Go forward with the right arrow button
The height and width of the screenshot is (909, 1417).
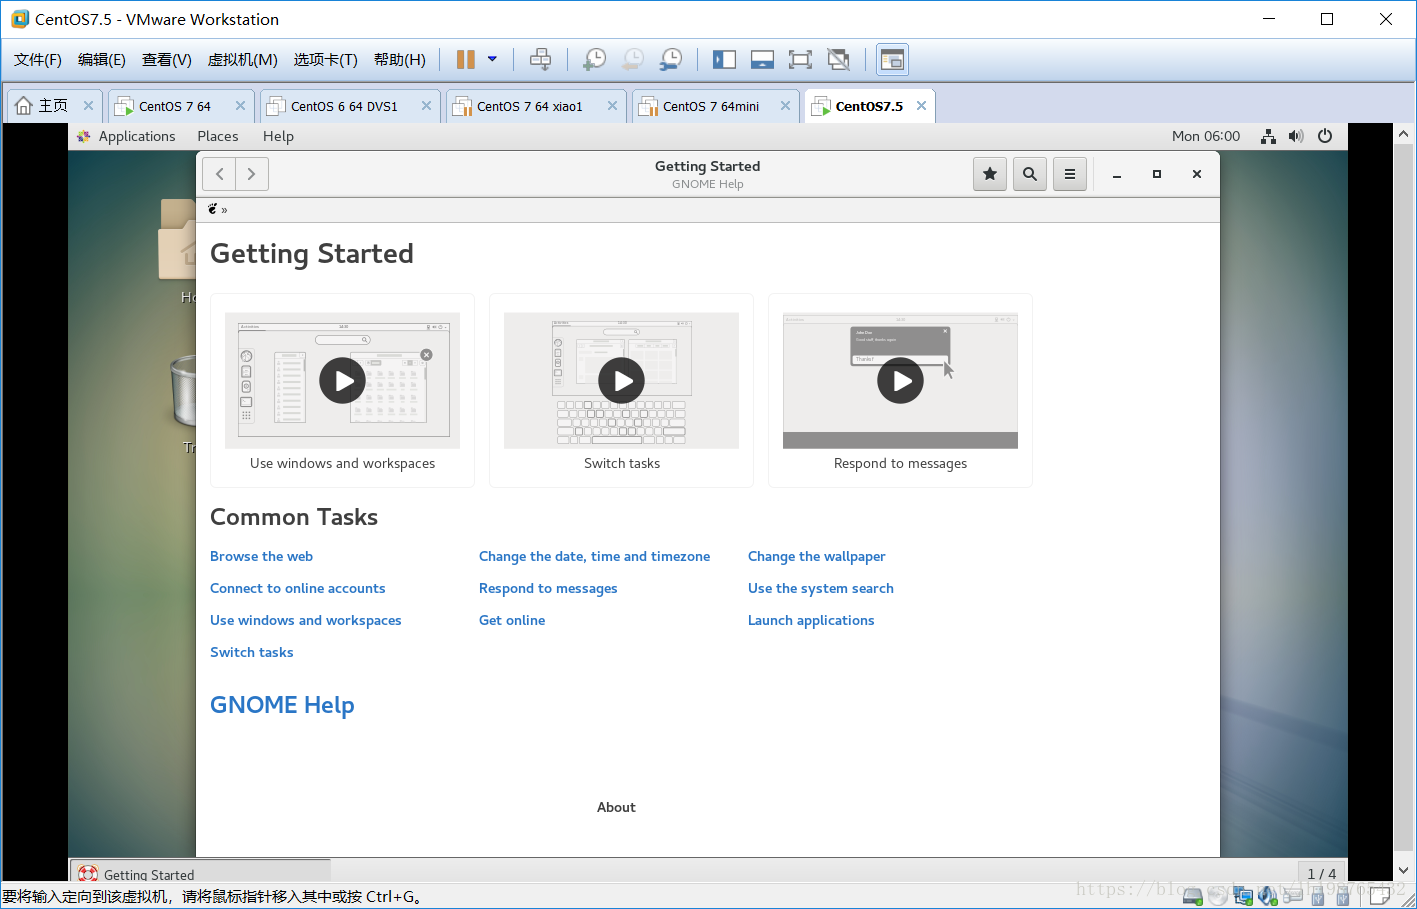(252, 174)
